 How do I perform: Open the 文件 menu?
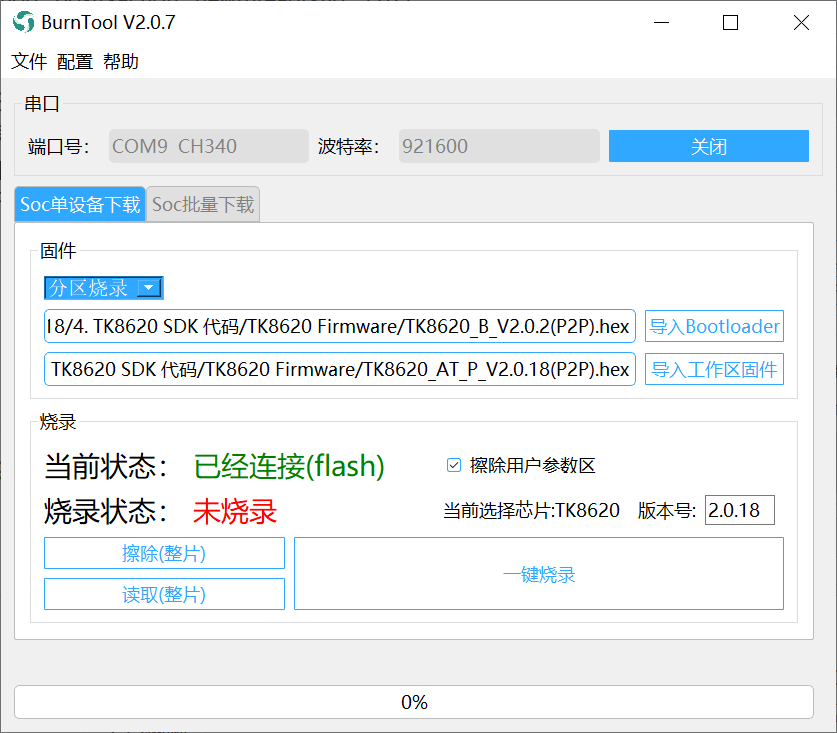29,61
